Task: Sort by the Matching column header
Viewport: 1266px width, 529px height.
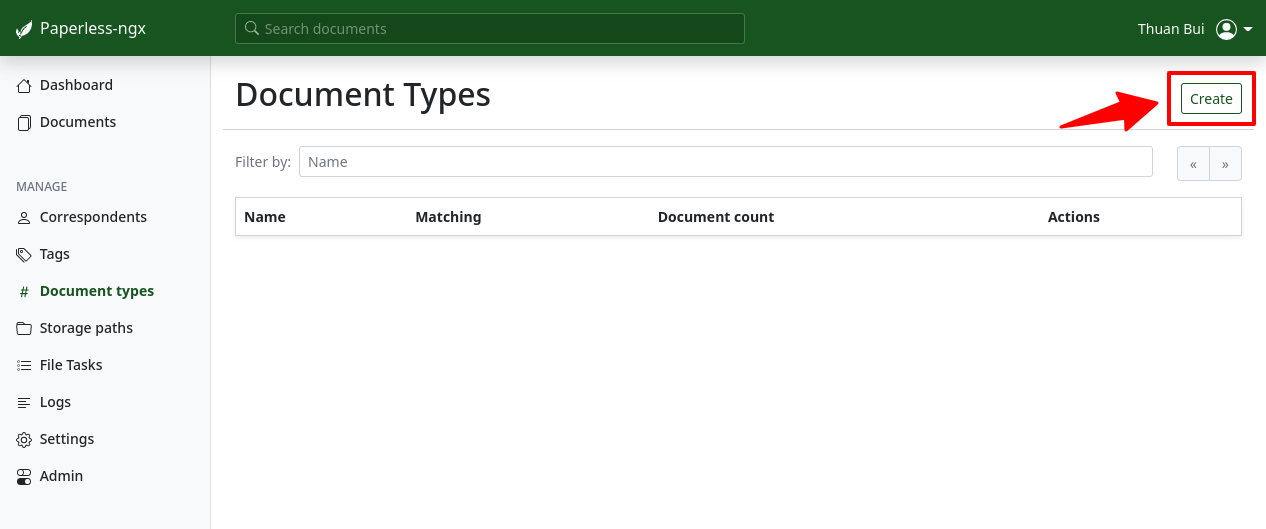Action: 448,217
